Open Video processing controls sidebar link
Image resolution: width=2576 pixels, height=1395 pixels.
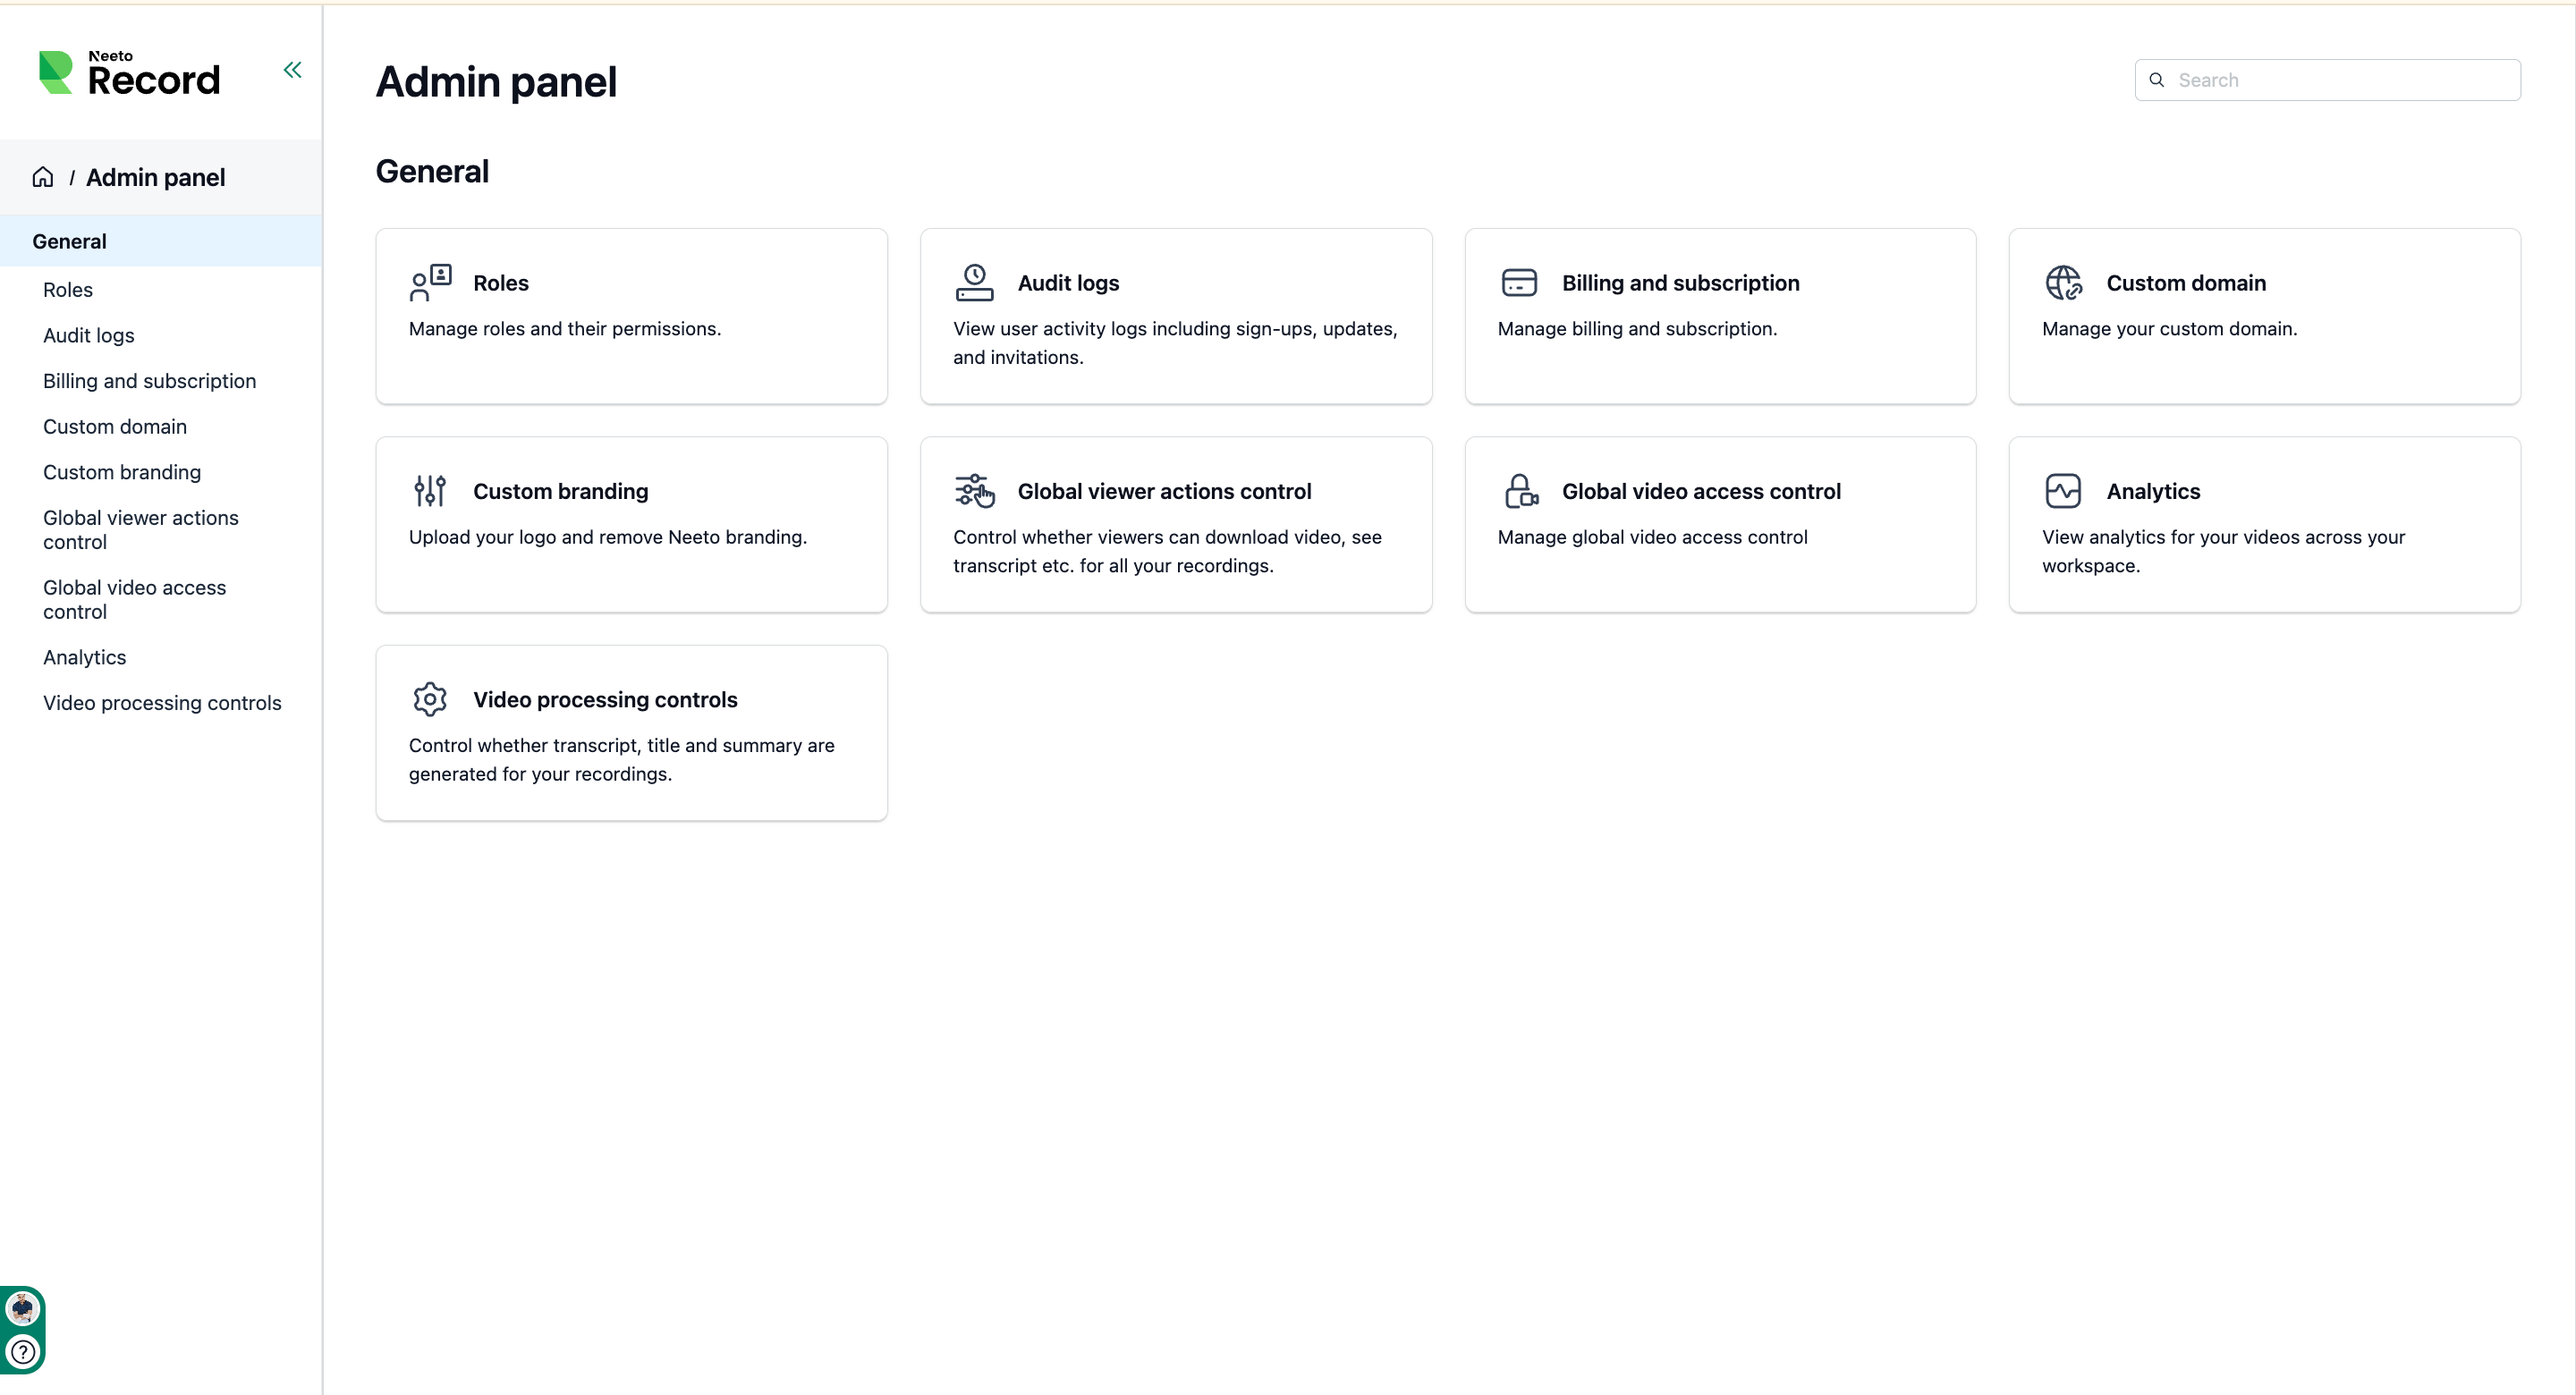point(162,703)
